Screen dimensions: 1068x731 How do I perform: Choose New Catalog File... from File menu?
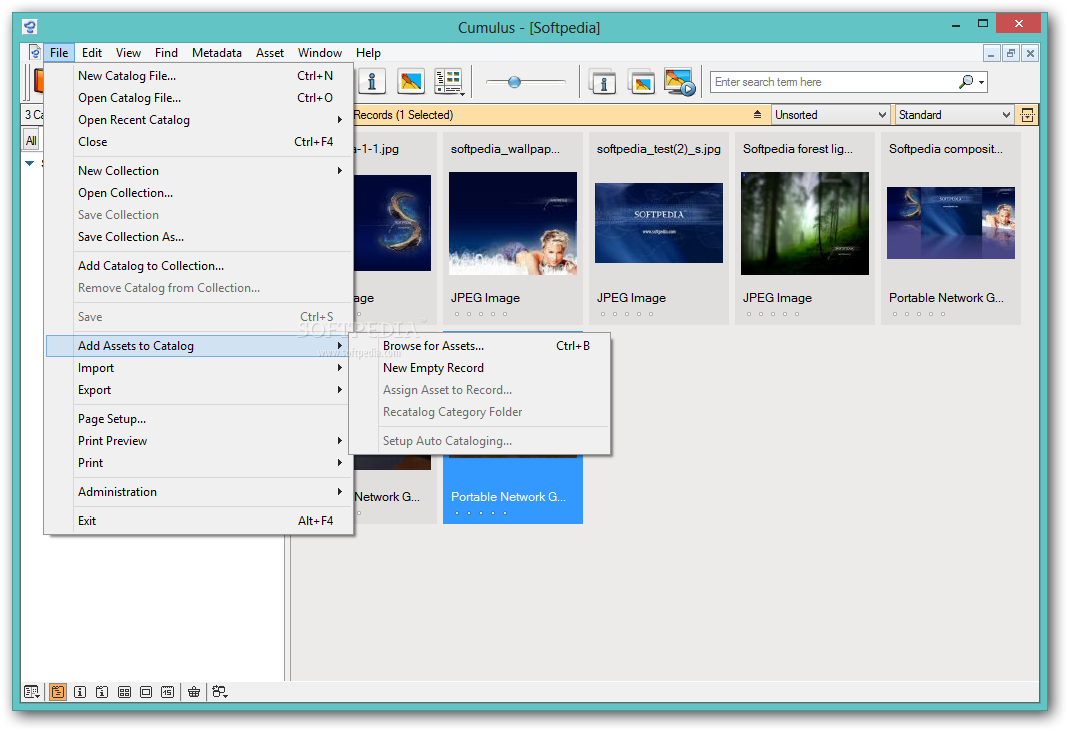click(200, 76)
